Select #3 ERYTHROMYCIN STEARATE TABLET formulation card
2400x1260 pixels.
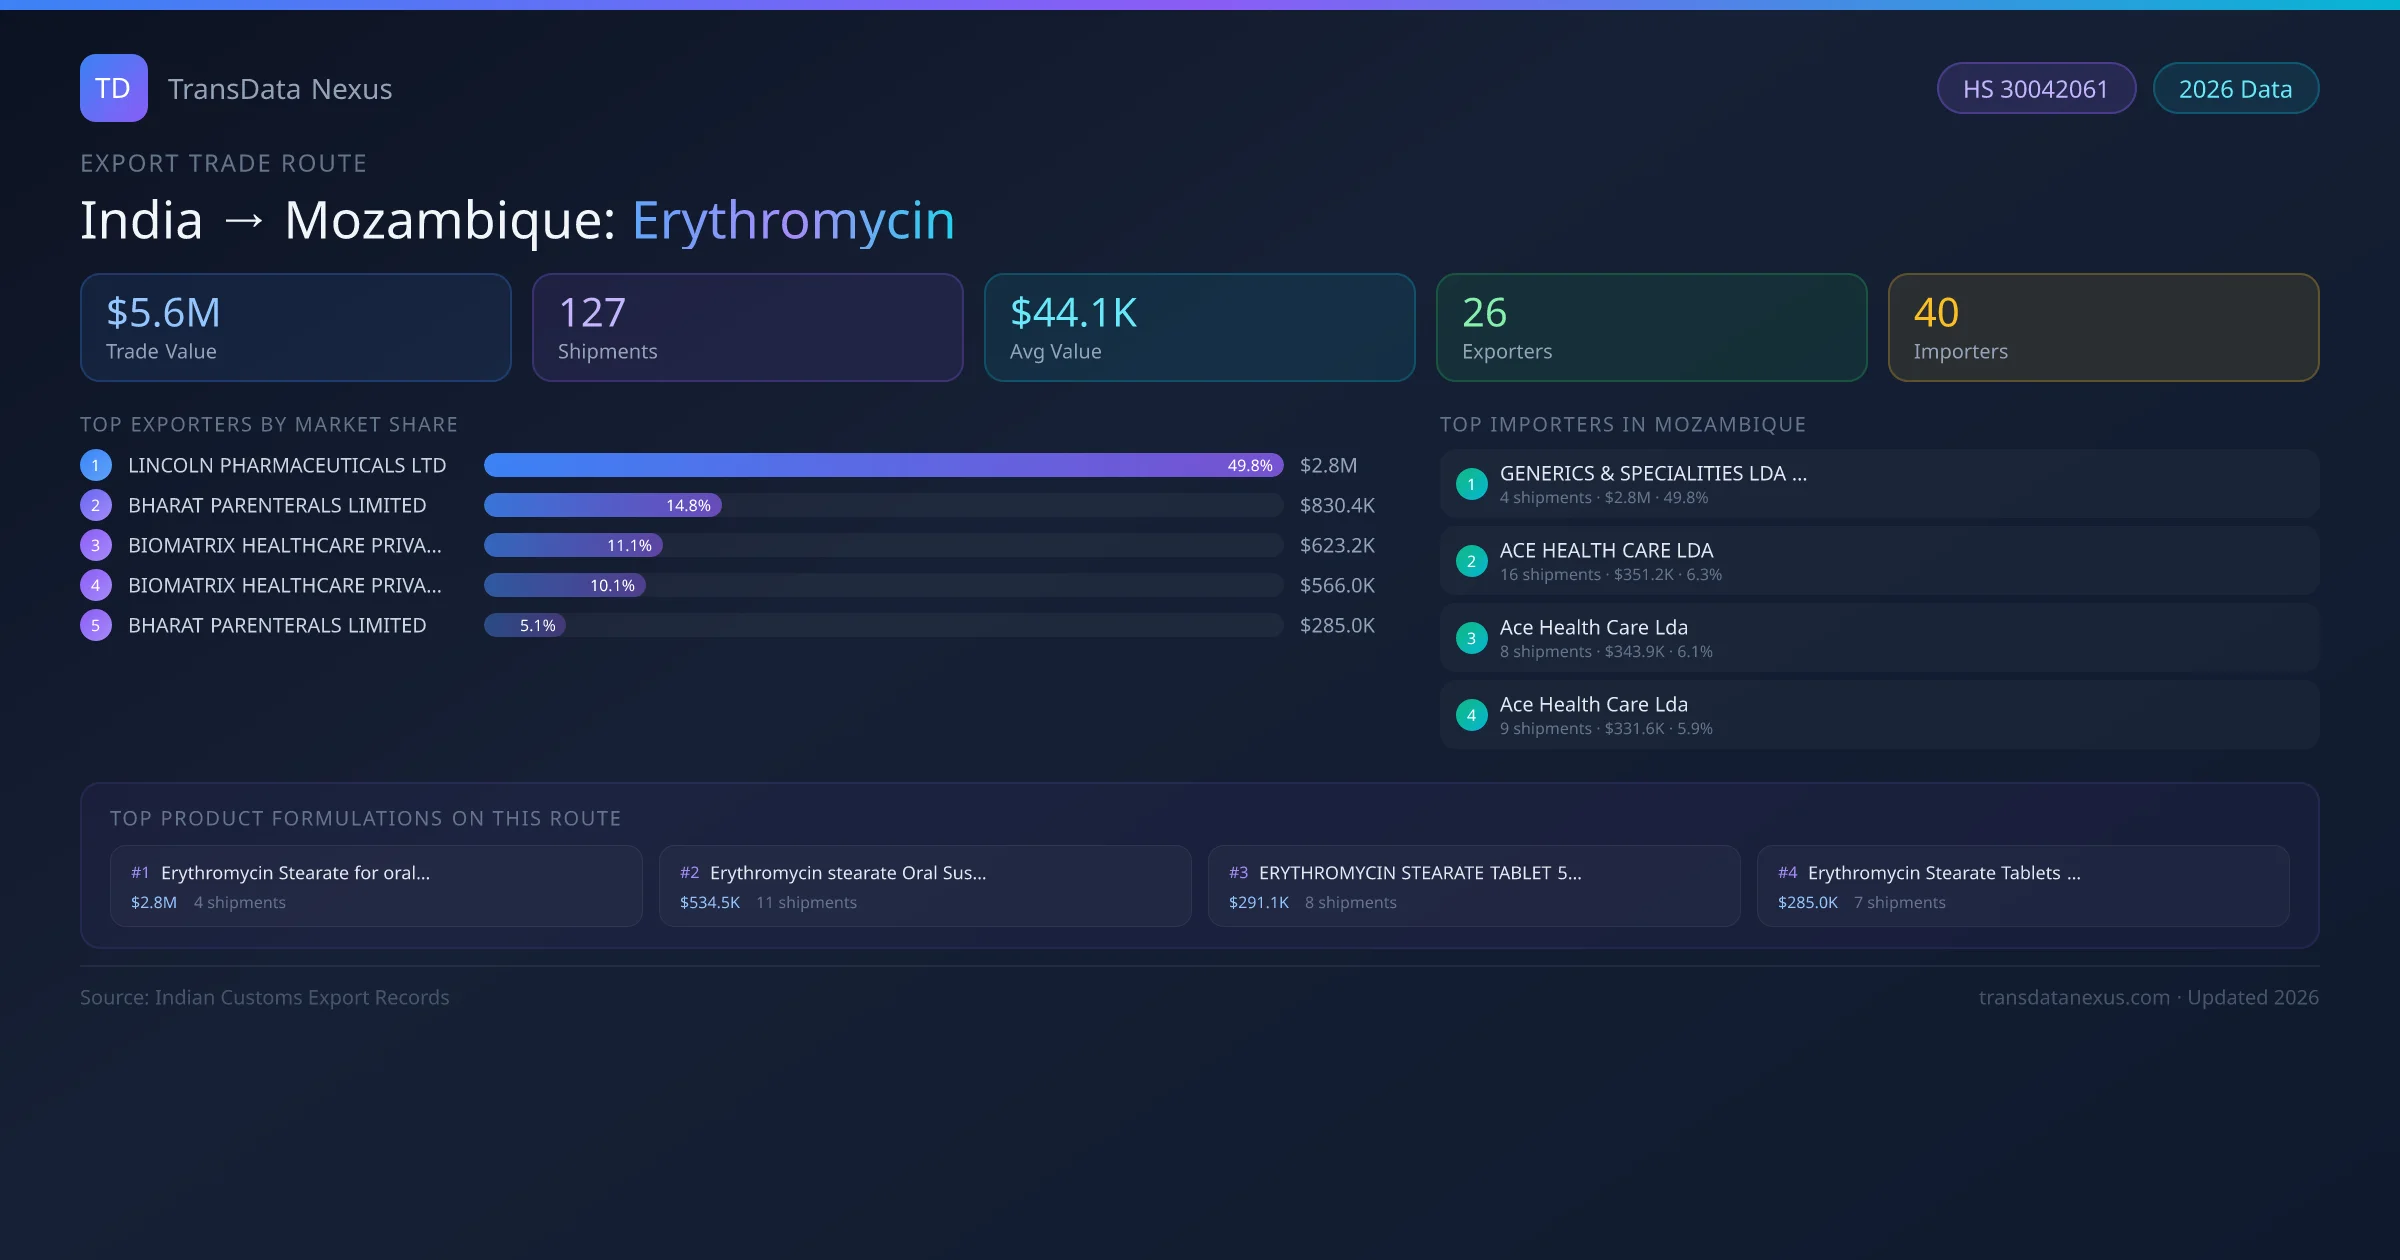coord(1473,886)
